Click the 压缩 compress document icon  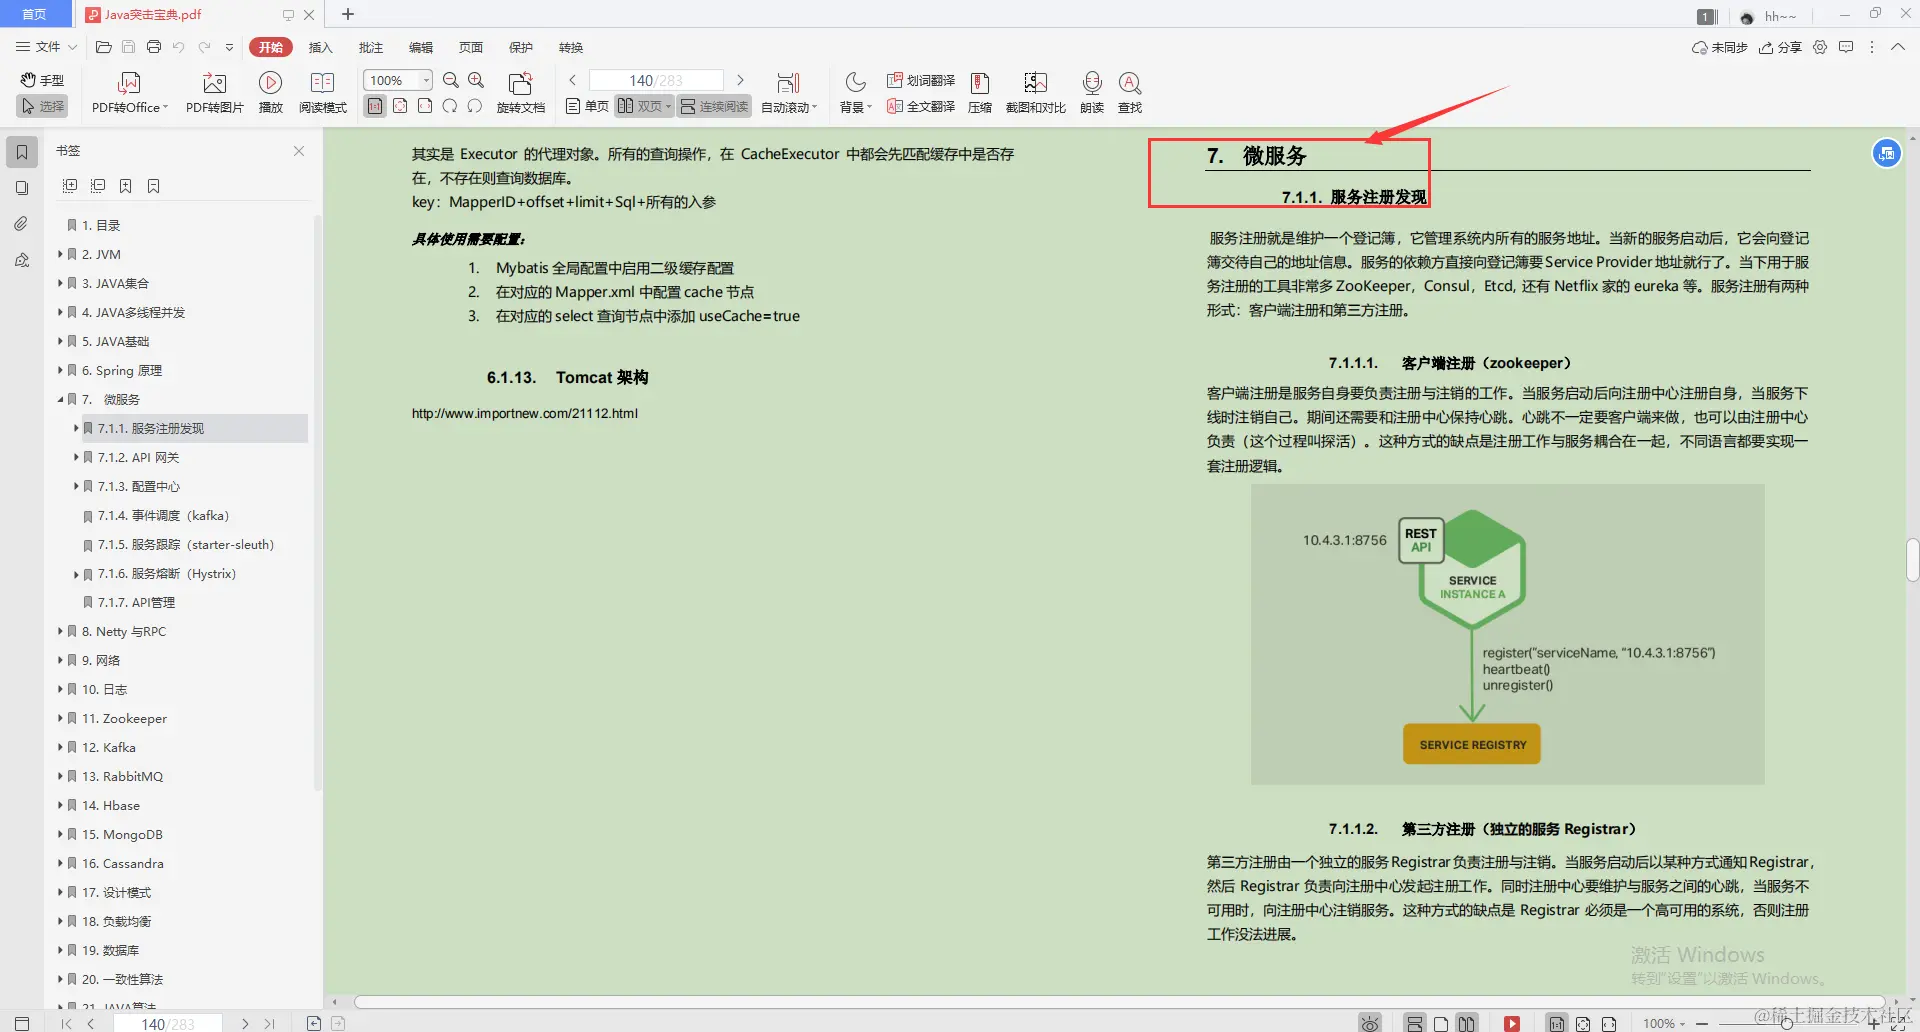[979, 91]
